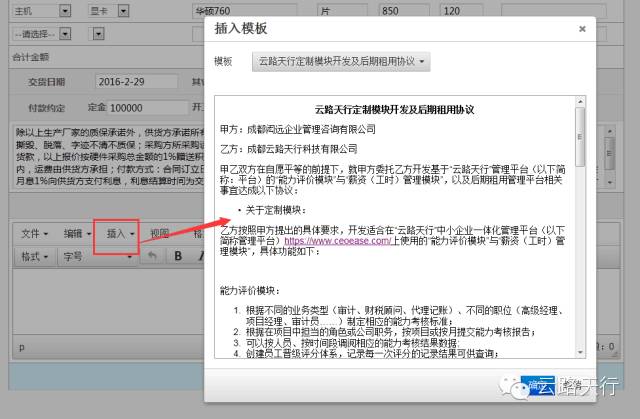Click the 付款约定 label

[46, 108]
